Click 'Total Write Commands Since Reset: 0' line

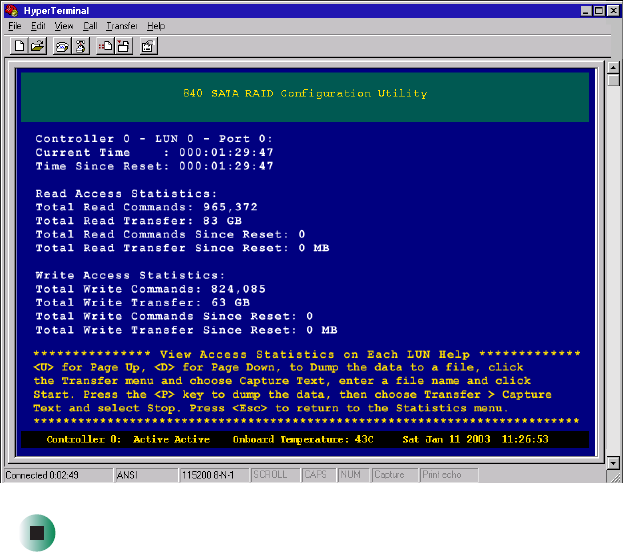tap(174, 316)
